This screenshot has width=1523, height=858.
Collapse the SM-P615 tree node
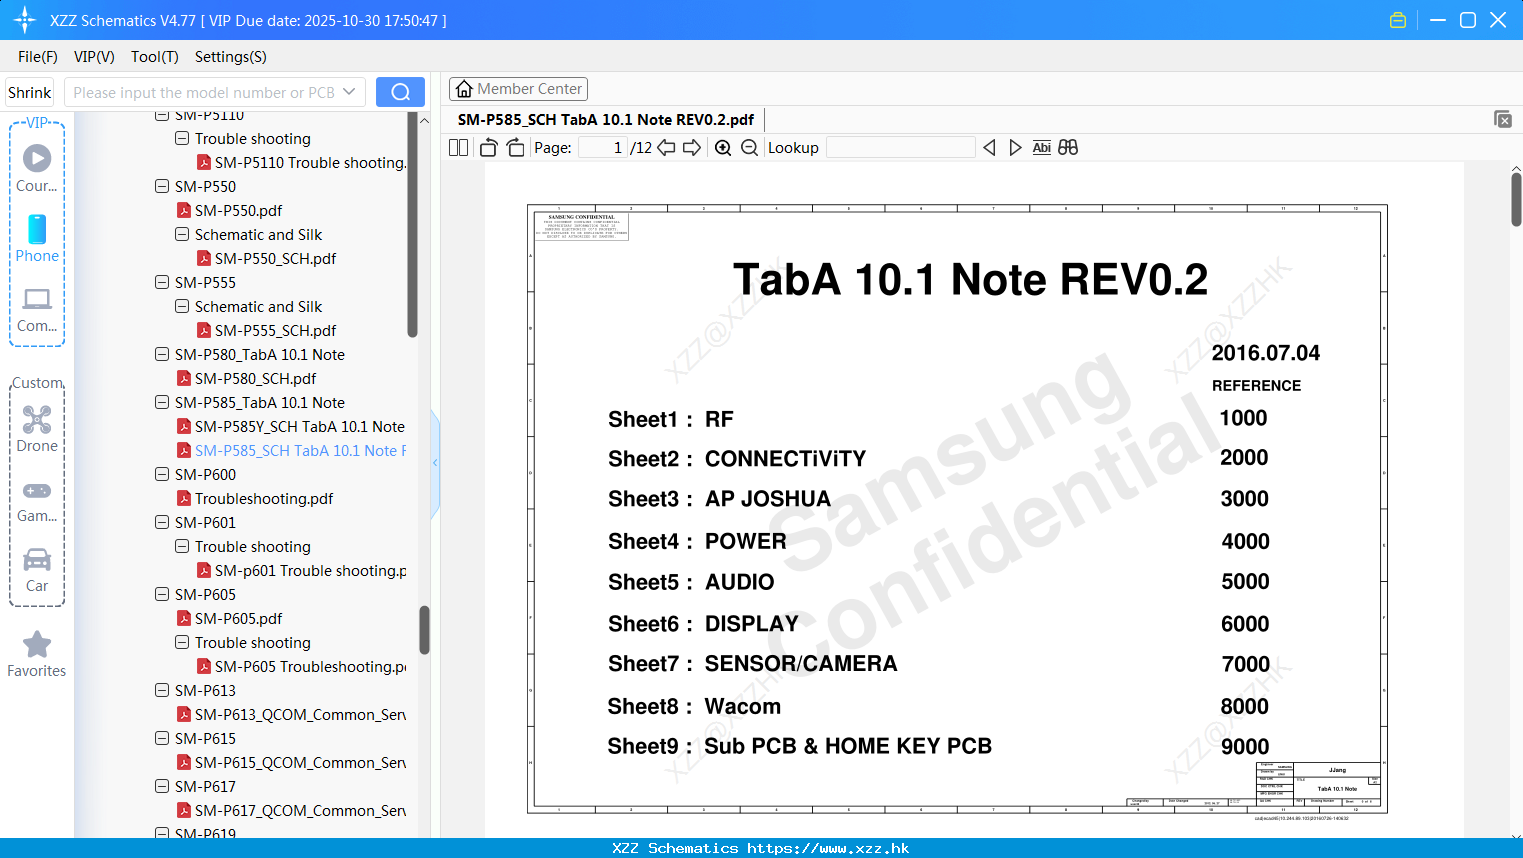[x=162, y=738]
